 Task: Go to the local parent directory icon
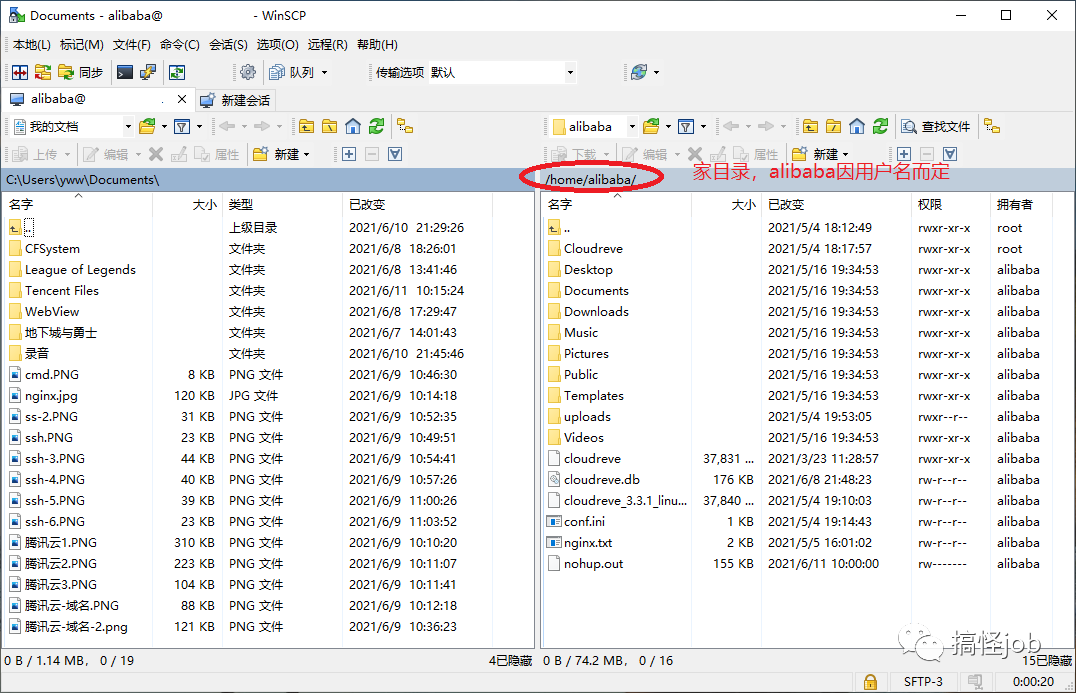pyautogui.click(x=306, y=126)
